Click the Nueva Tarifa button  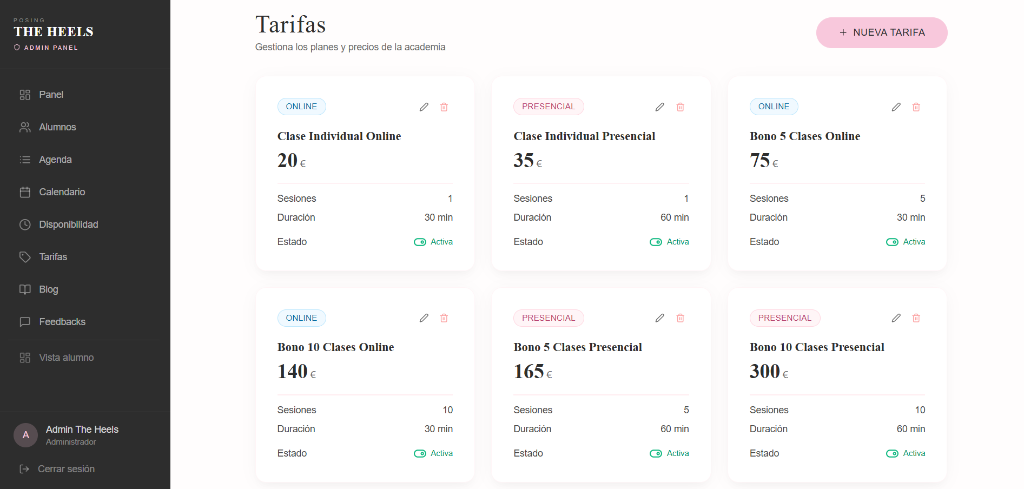coord(882,33)
